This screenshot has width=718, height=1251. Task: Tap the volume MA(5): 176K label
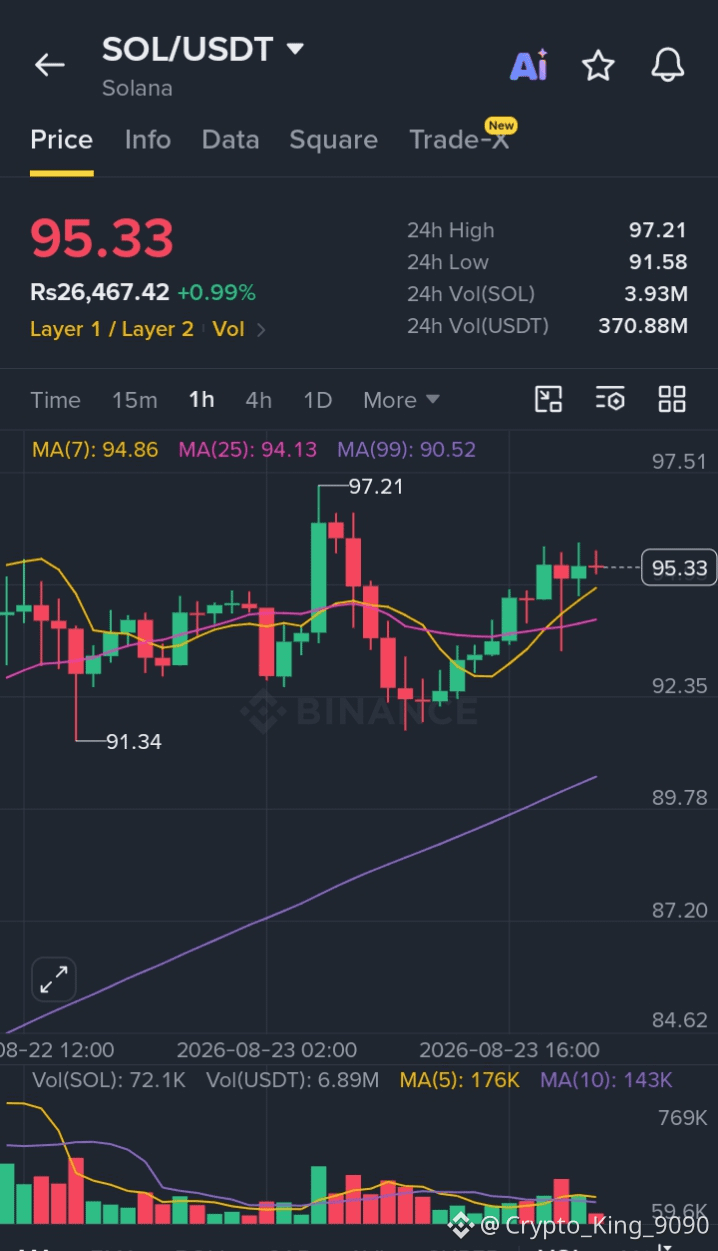point(459,1080)
